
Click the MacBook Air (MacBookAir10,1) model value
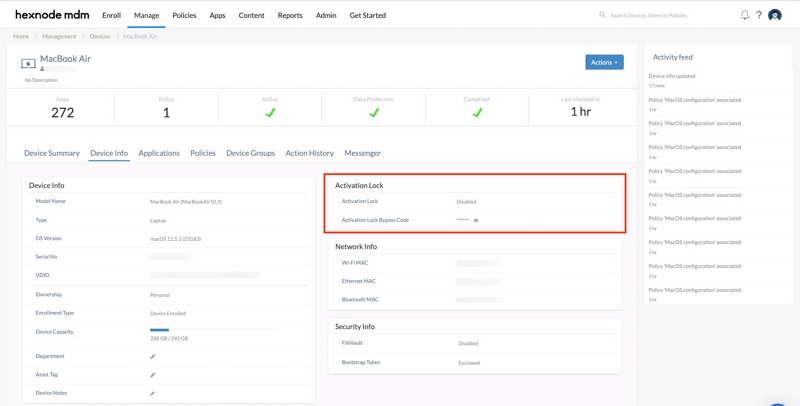(186, 201)
